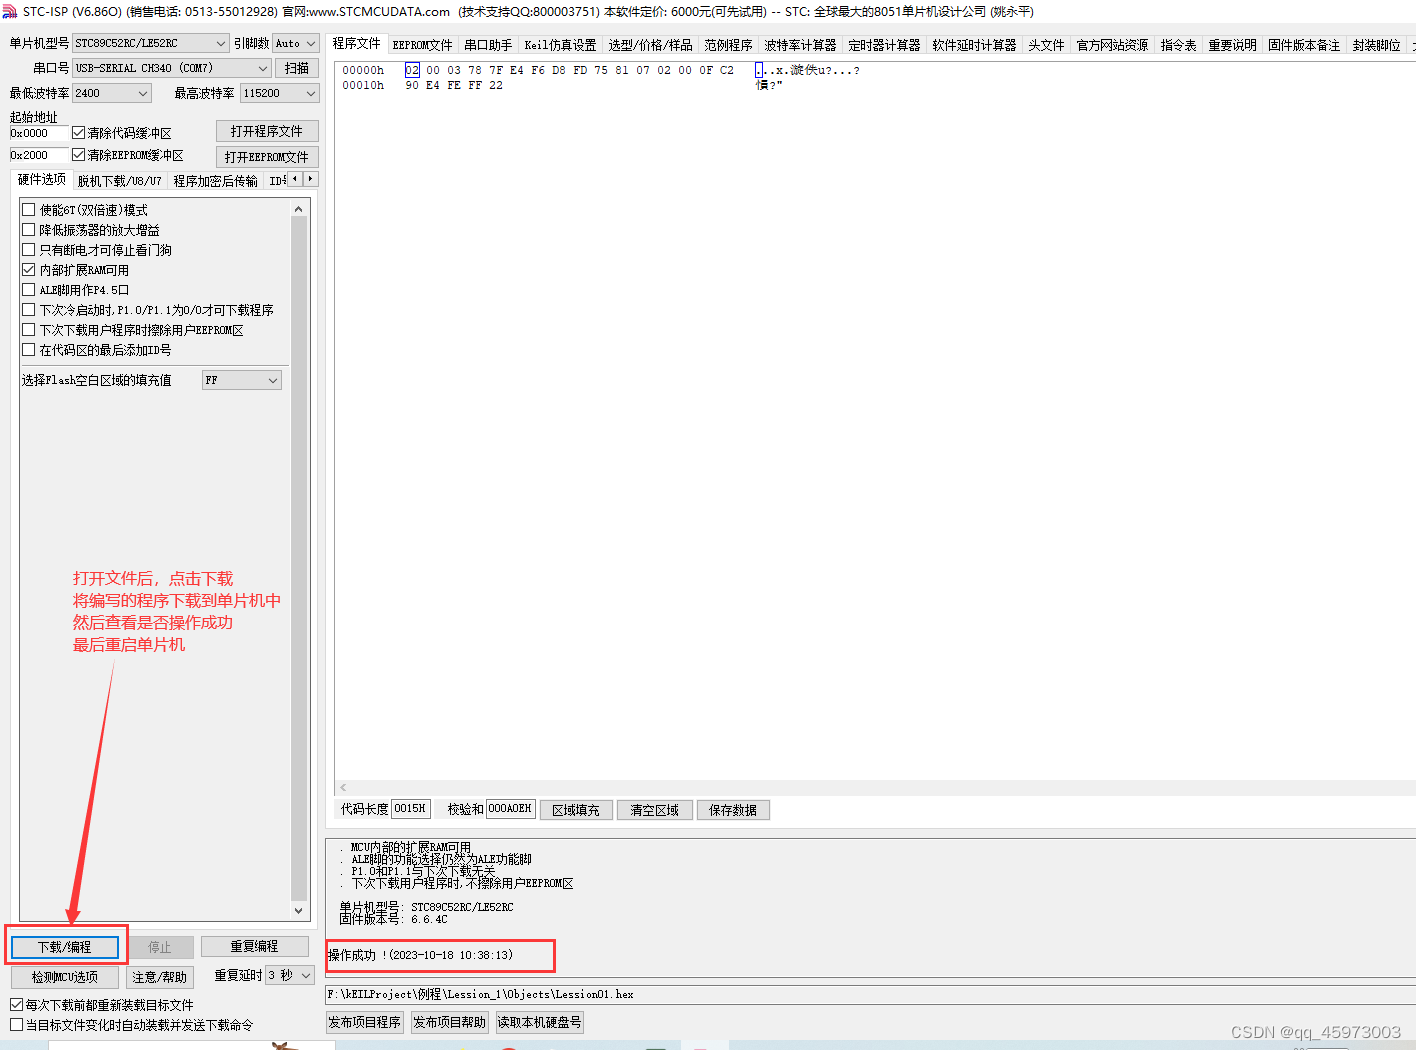Viewport: 1416px width, 1050px height.
Task: Click the 重复编程 button
Action: click(x=254, y=946)
